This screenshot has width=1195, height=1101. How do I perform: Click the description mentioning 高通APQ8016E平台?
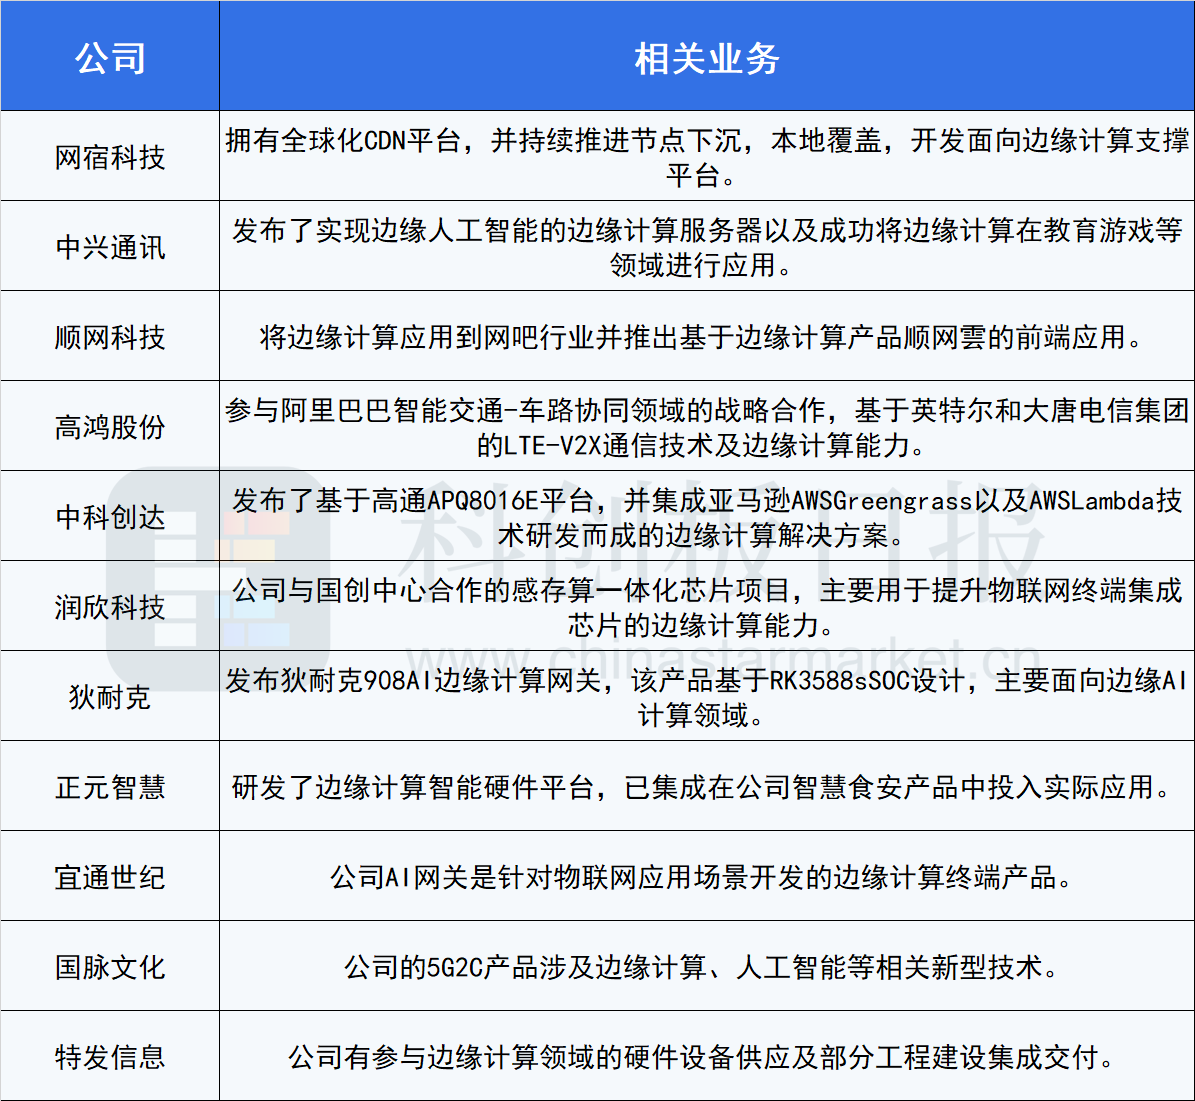coord(706,517)
